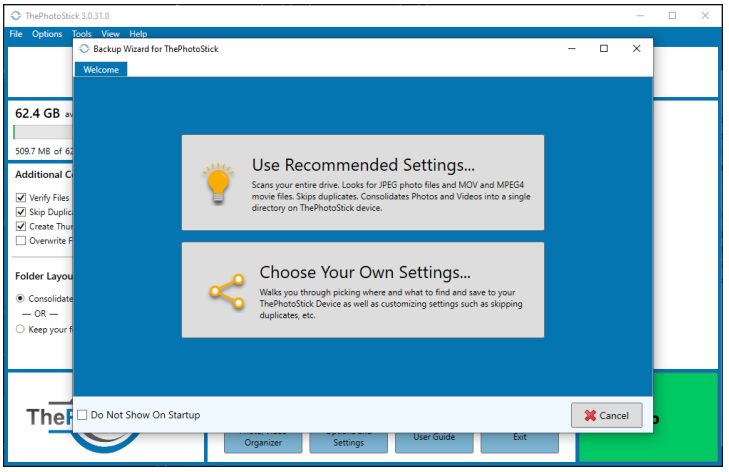
Task: Click the 509.7 MB used text
Action: [44, 151]
